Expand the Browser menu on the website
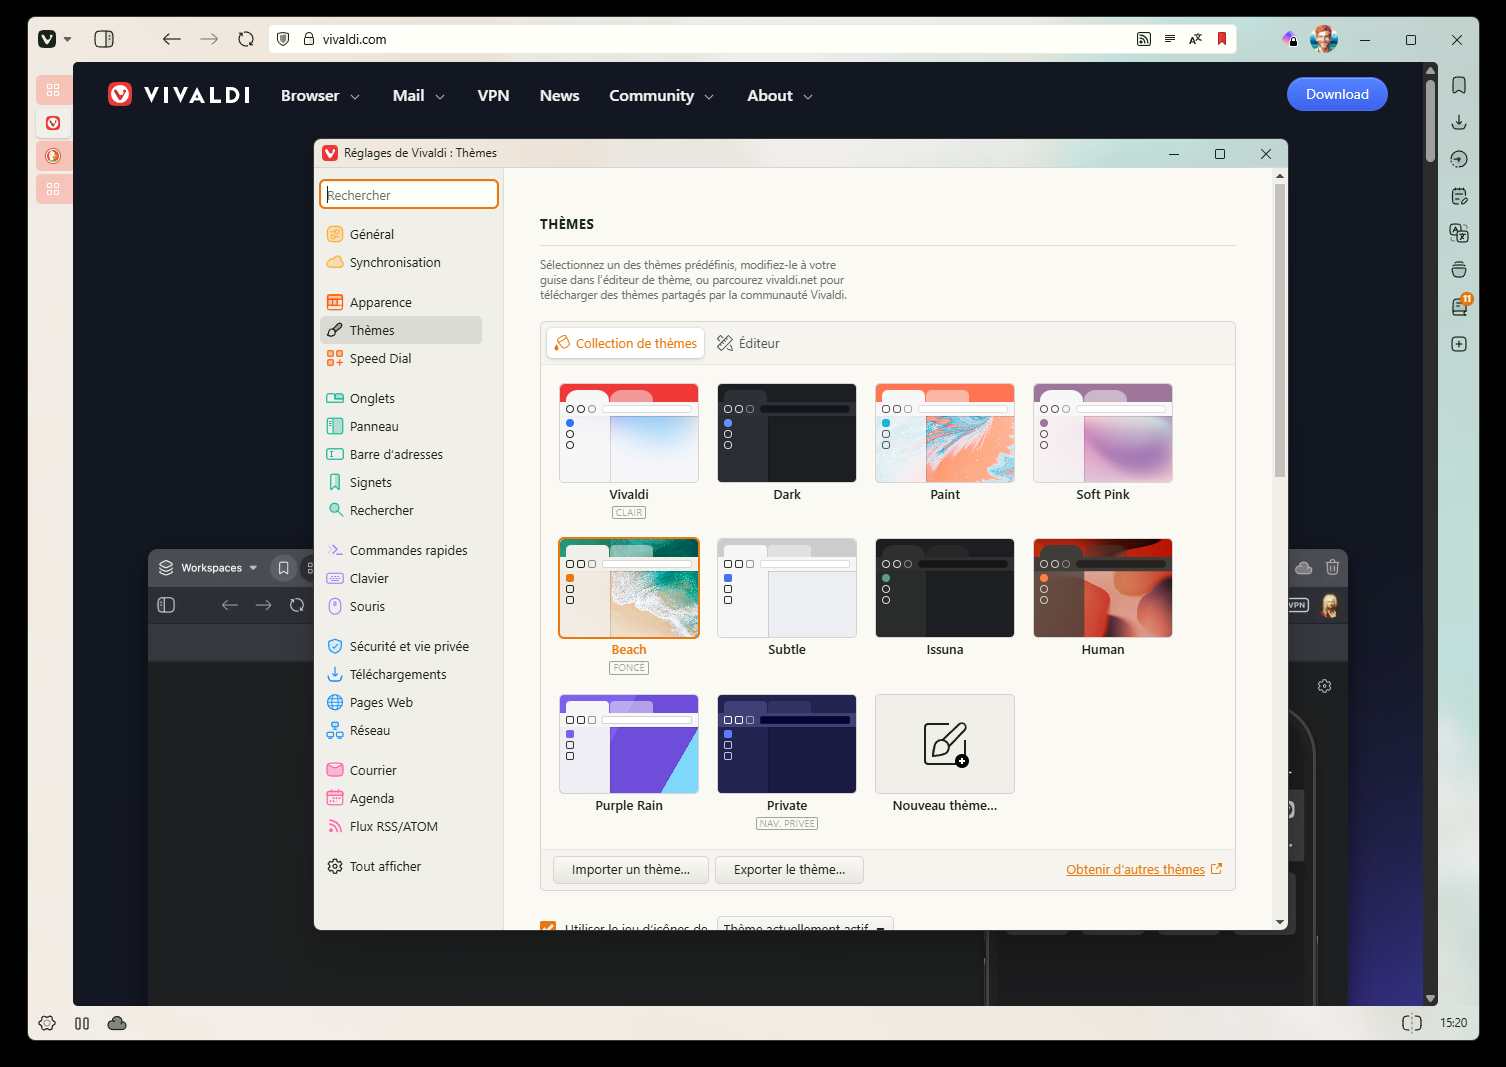 coord(320,96)
